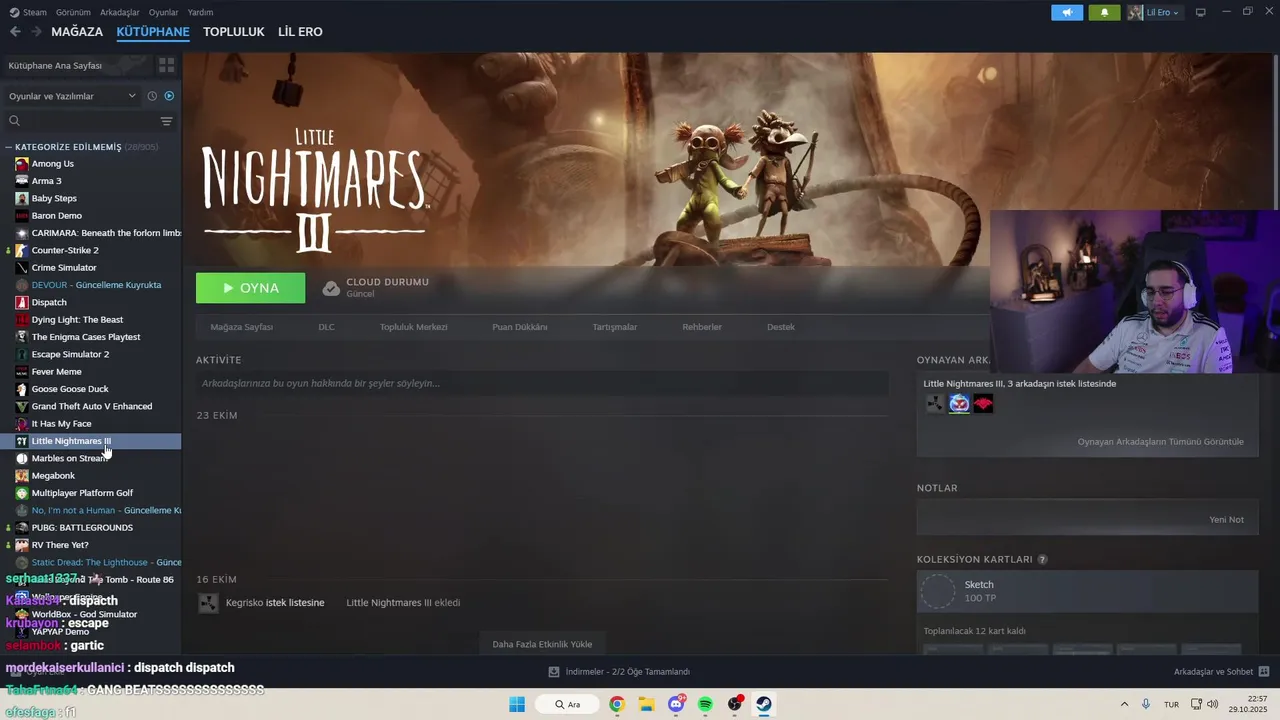
Task: Open Baby Steps game entry
Action: point(54,198)
